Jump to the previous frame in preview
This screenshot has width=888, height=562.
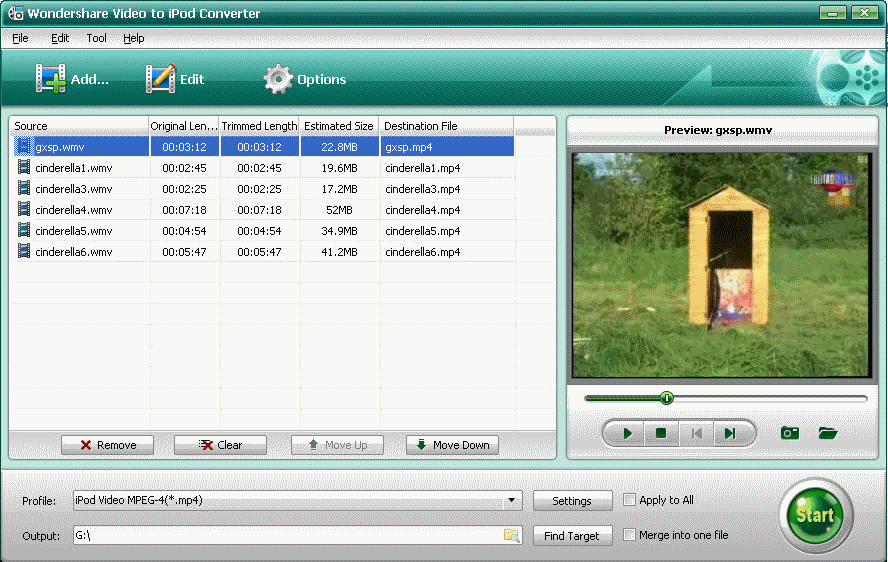pyautogui.click(x=696, y=433)
